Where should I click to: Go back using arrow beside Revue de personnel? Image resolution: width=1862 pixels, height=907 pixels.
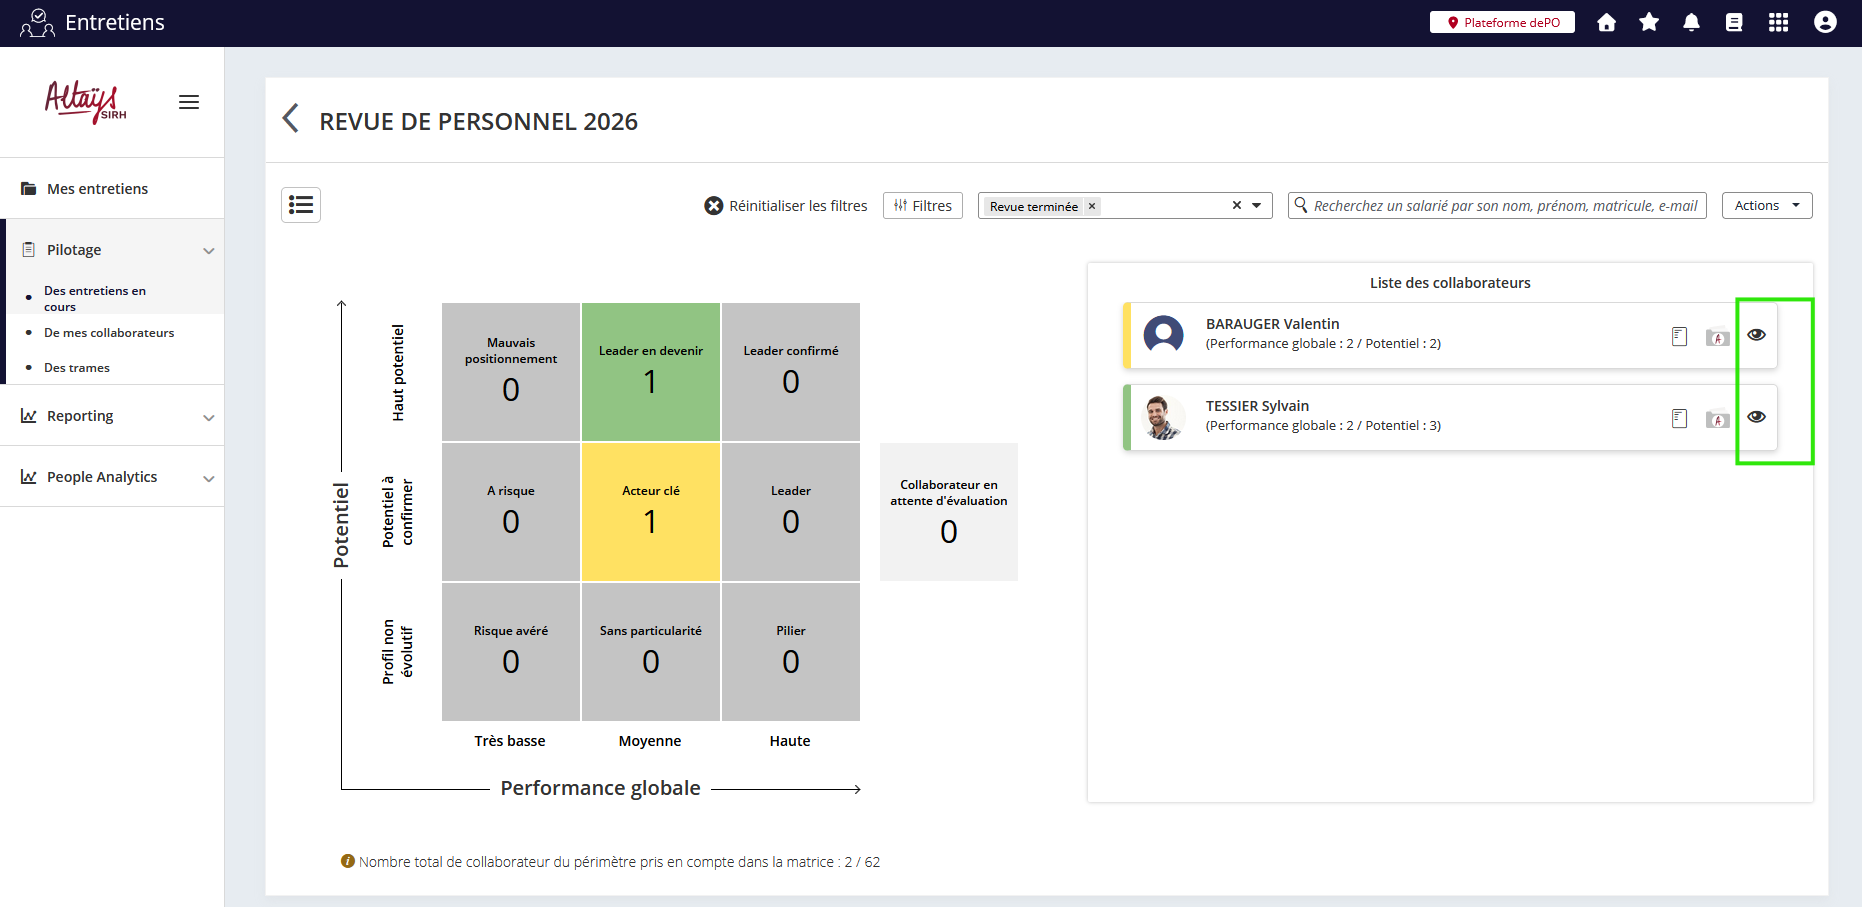point(291,119)
